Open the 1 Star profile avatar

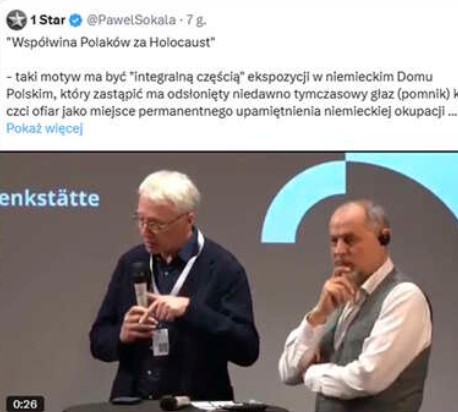point(16,20)
